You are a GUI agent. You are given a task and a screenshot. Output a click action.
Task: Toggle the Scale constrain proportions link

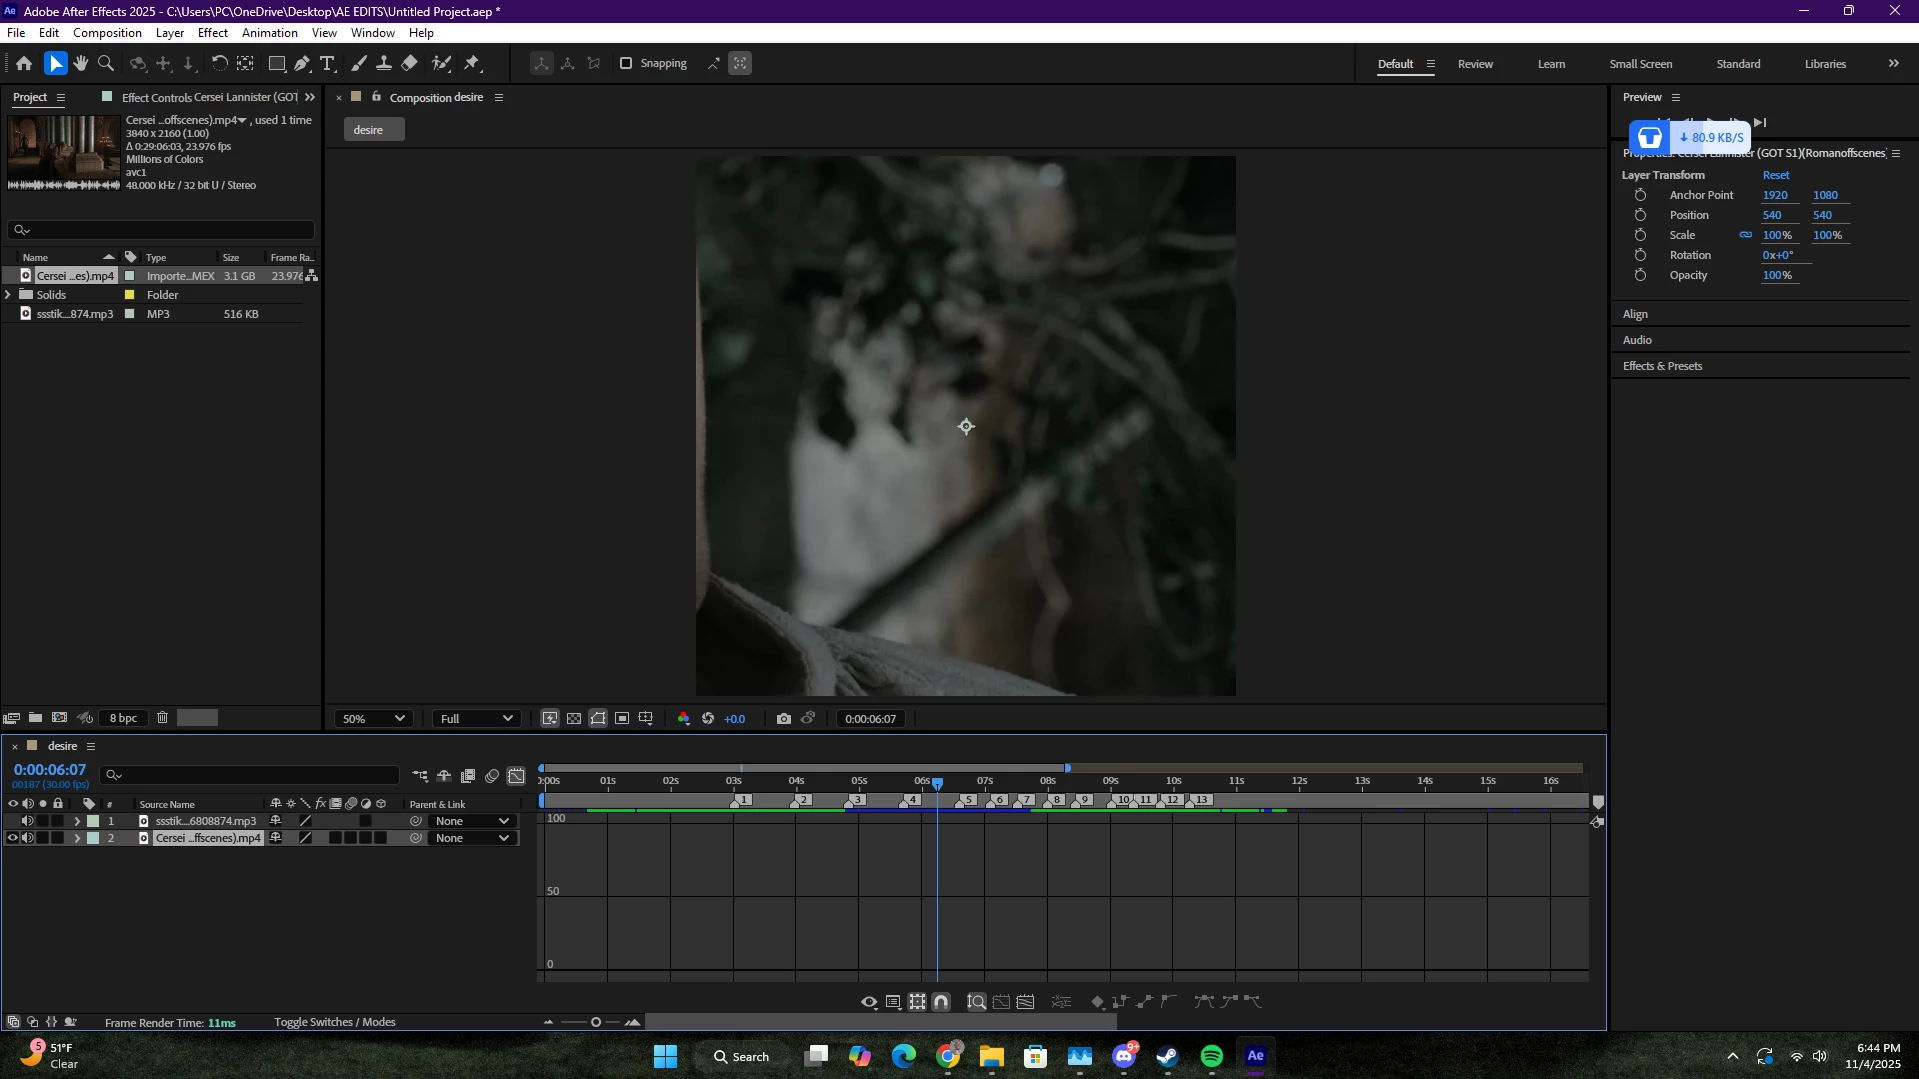1746,235
